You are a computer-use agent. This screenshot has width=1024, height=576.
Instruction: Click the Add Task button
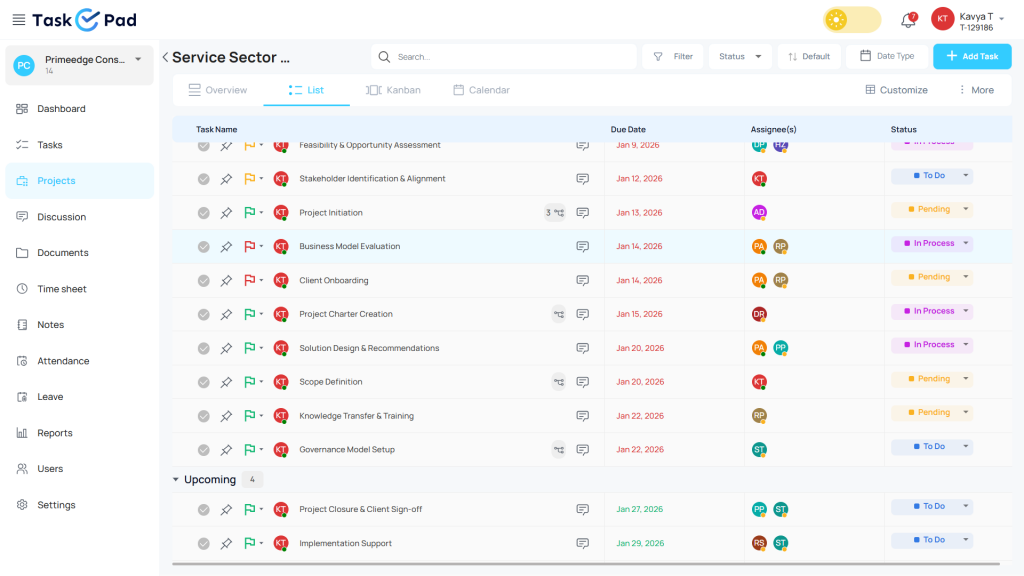[x=971, y=57]
